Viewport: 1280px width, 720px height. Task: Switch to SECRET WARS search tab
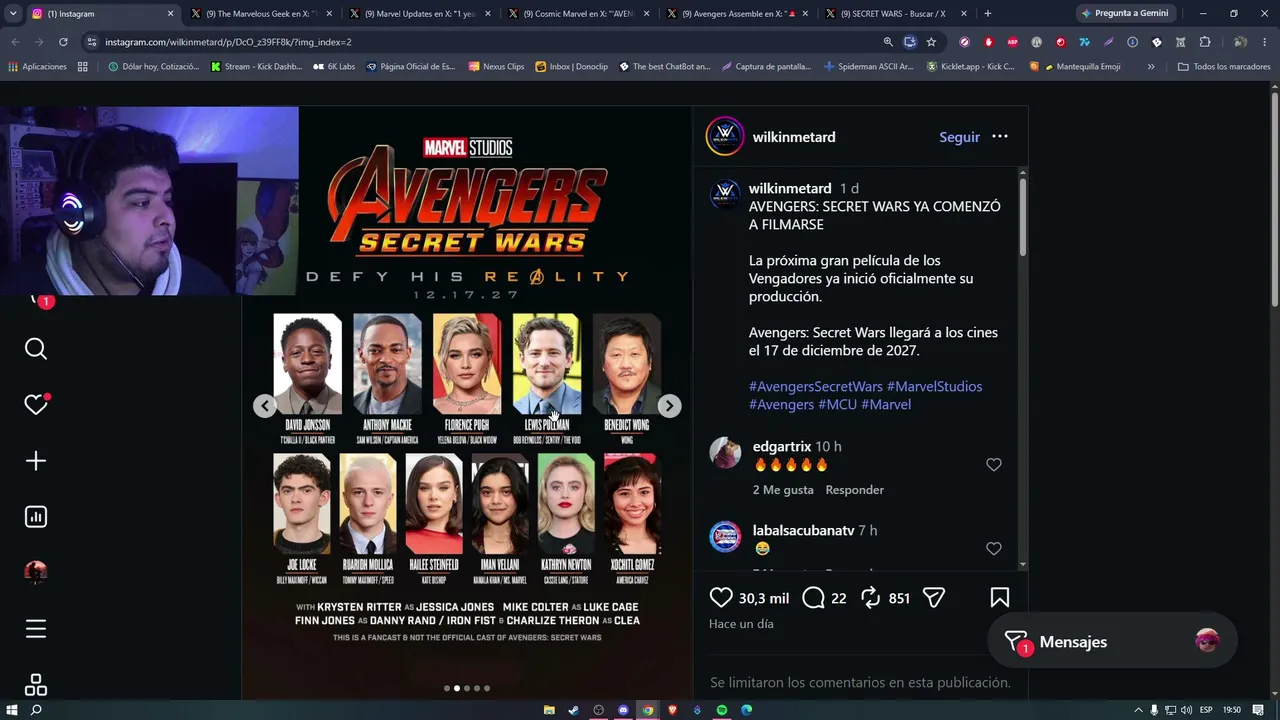tap(895, 14)
